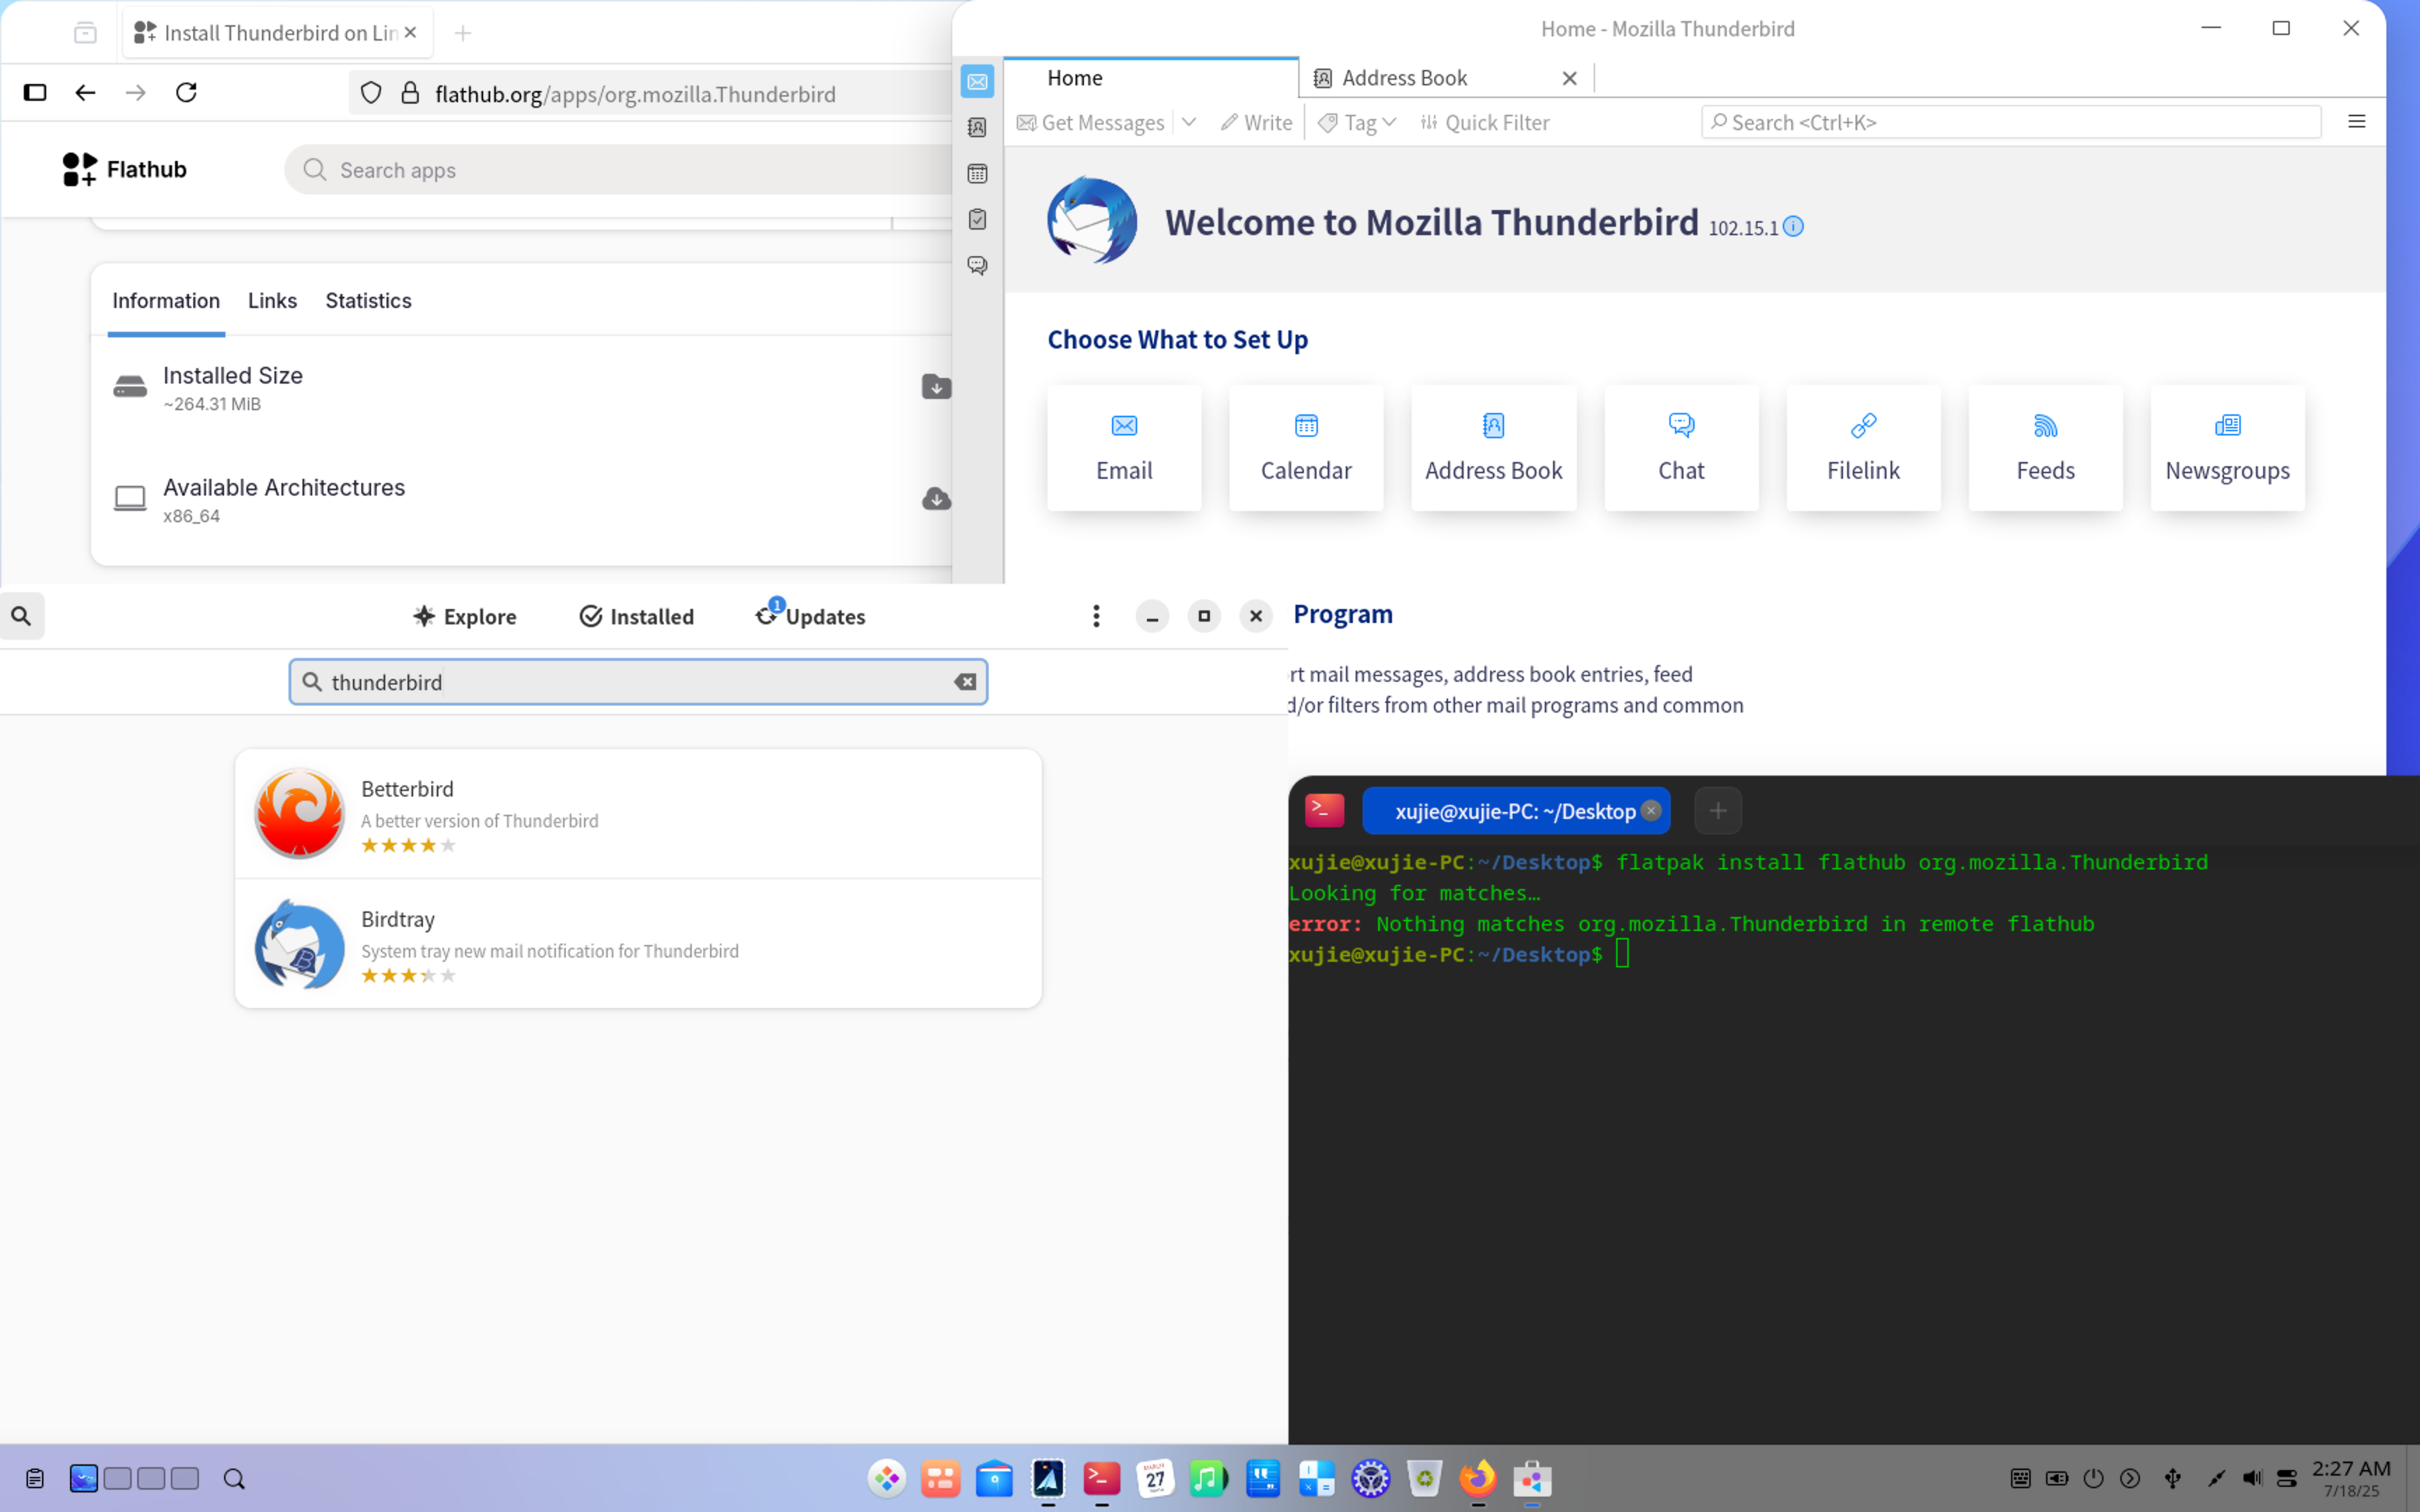
Task: Open Firefox from the taskbar dock
Action: pyautogui.click(x=1478, y=1478)
